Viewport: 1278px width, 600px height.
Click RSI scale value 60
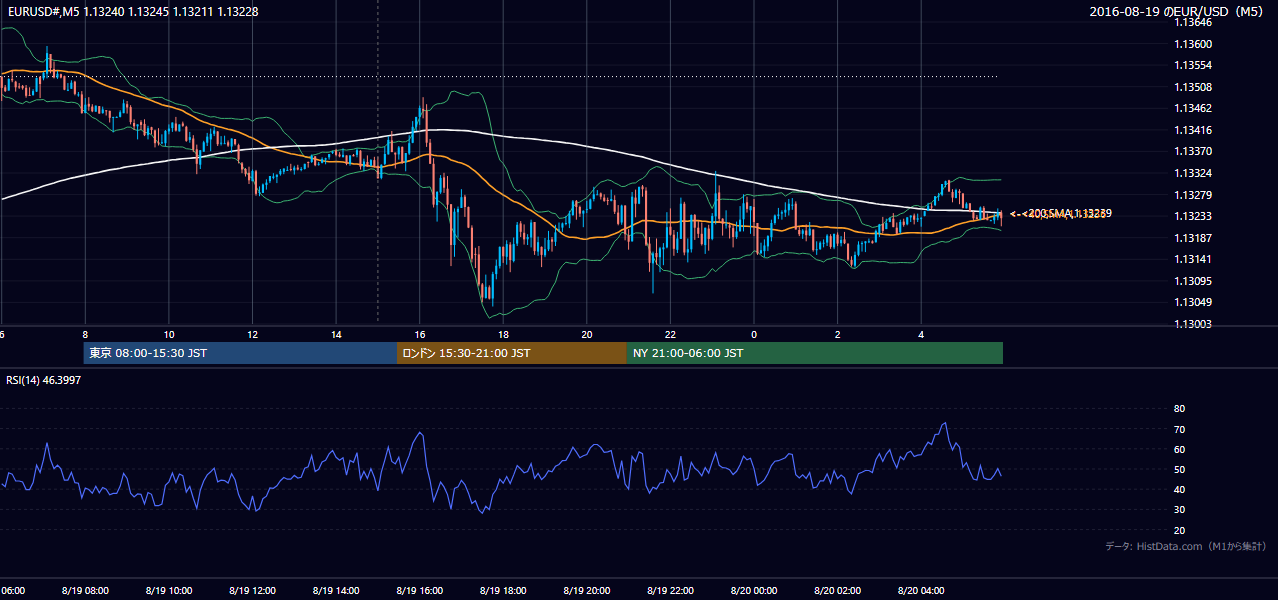click(x=1179, y=449)
